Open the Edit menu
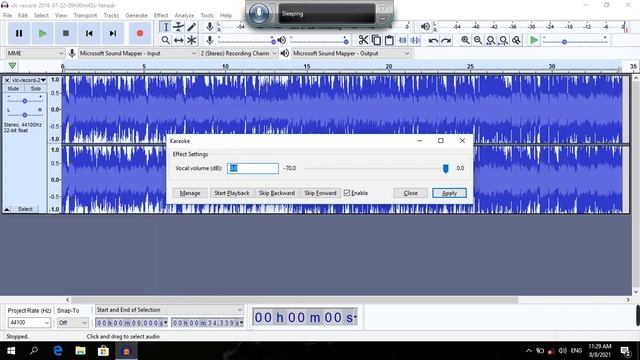This screenshot has height=360, width=640. tap(23, 15)
